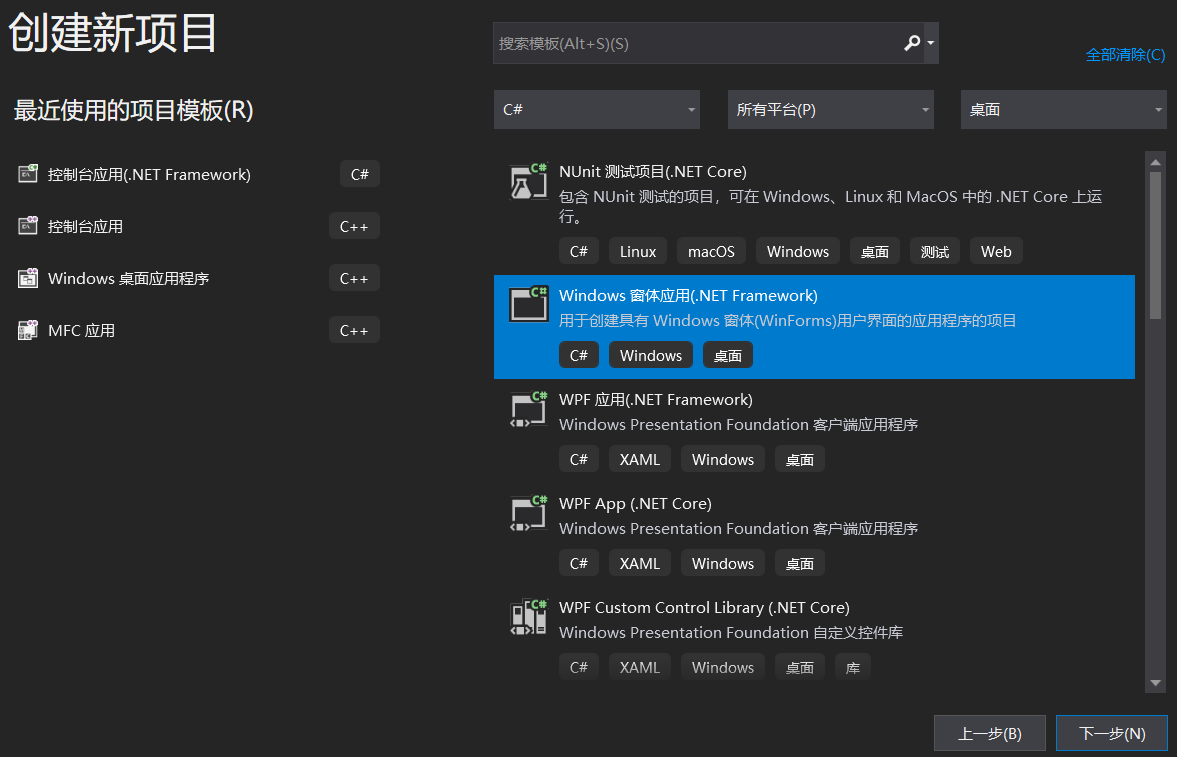Click the 下一步(N) next button

coord(1112,733)
